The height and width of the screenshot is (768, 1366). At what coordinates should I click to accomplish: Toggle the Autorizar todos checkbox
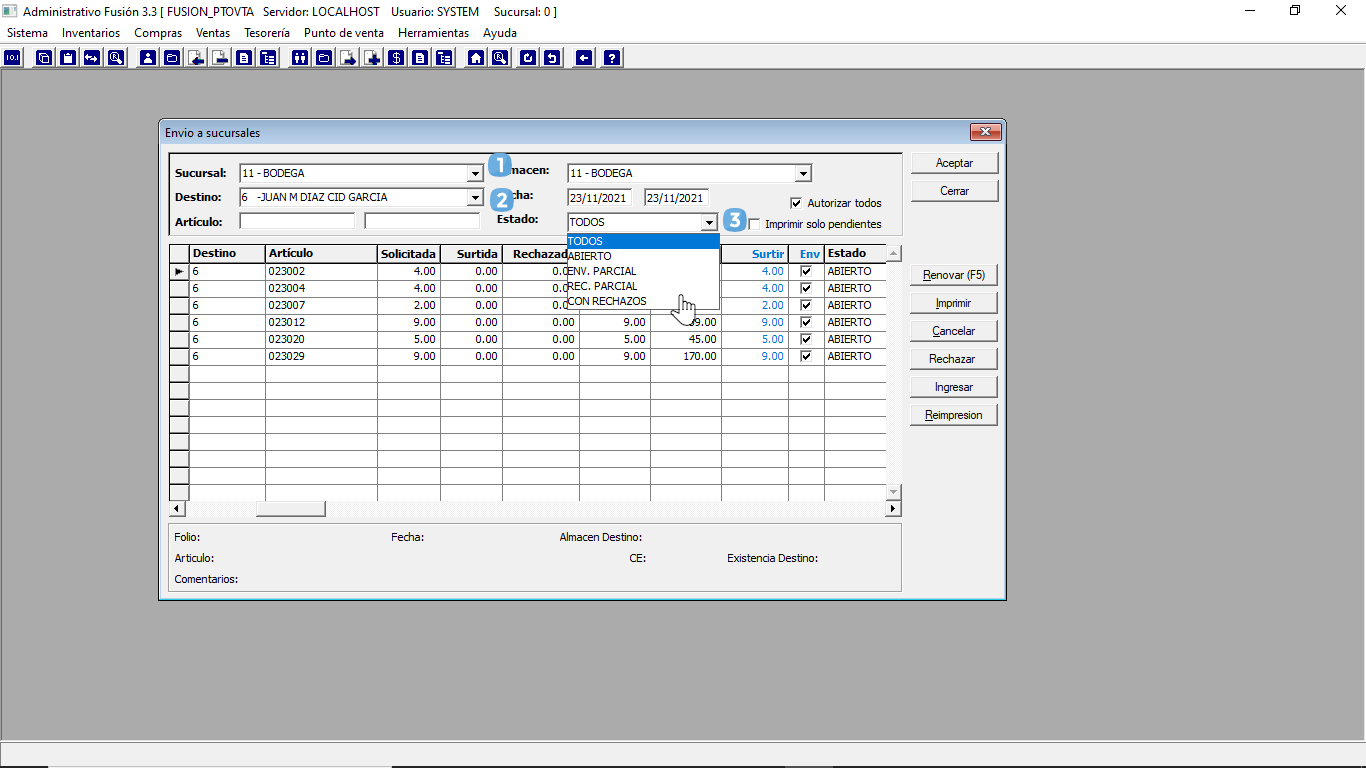(796, 203)
